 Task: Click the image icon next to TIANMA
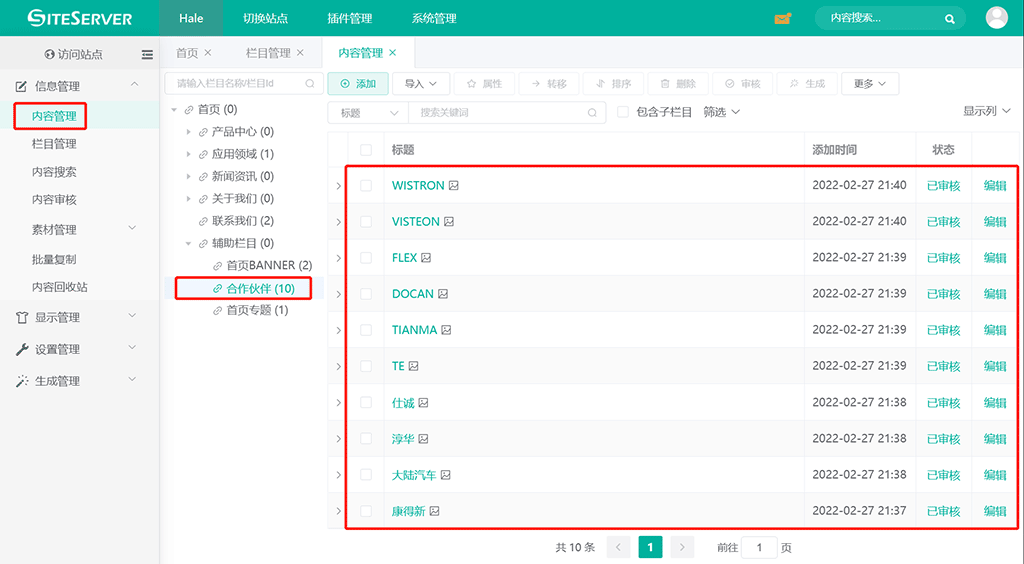pyautogui.click(x=447, y=330)
